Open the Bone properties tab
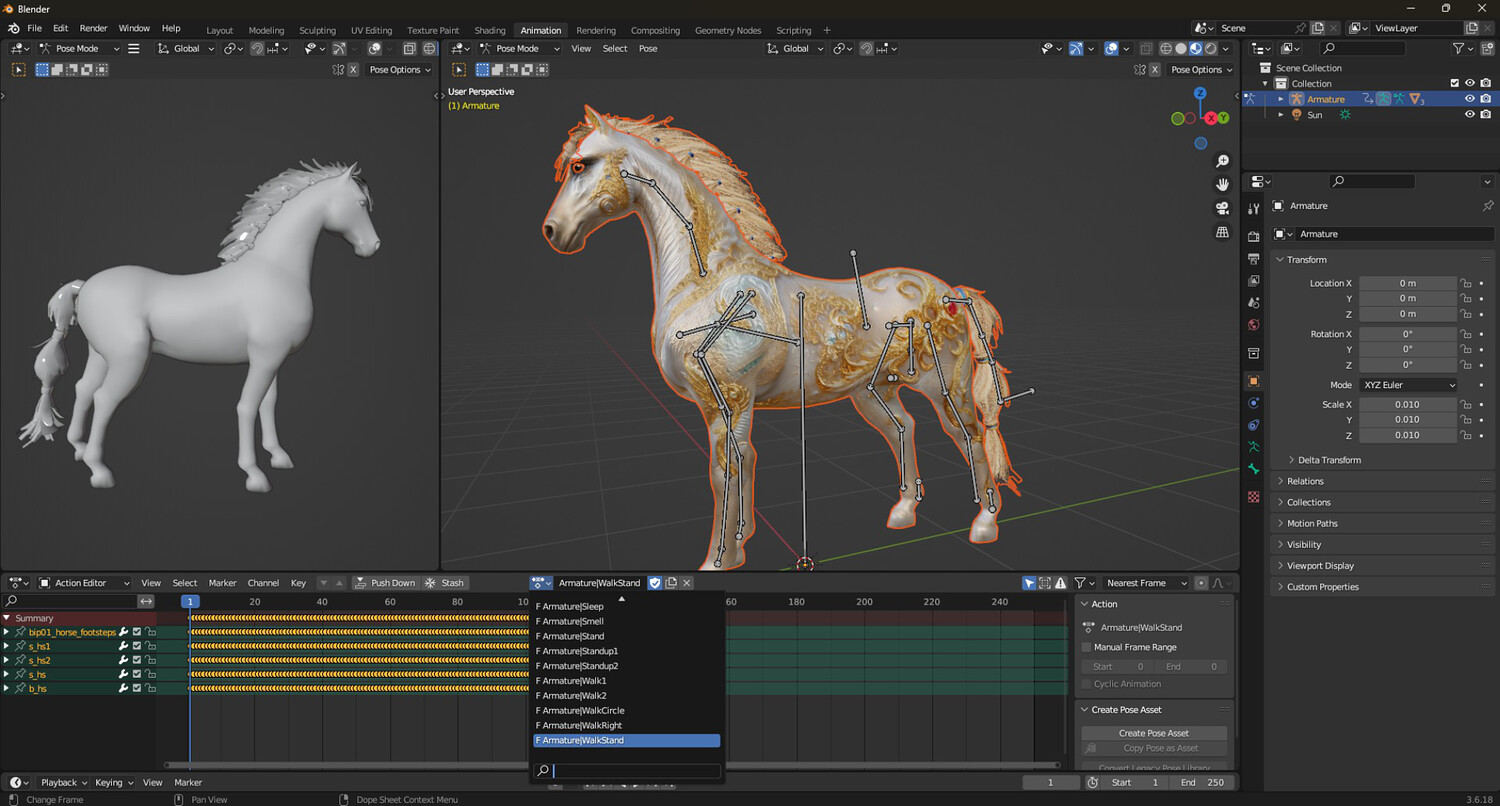 point(1254,469)
